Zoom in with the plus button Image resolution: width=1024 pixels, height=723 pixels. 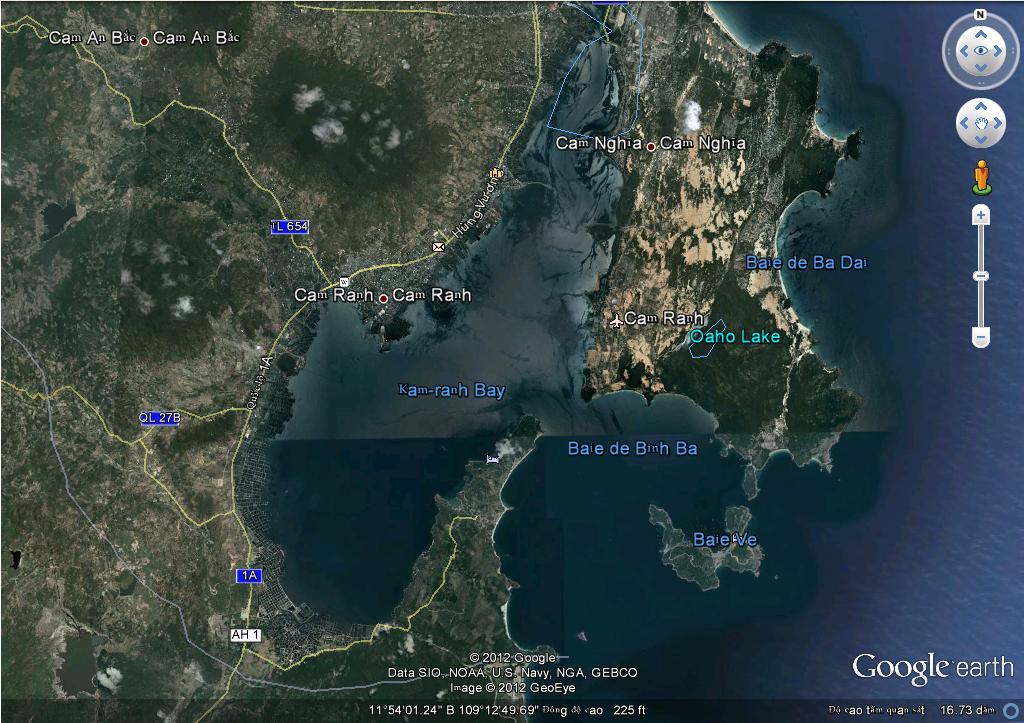(981, 215)
